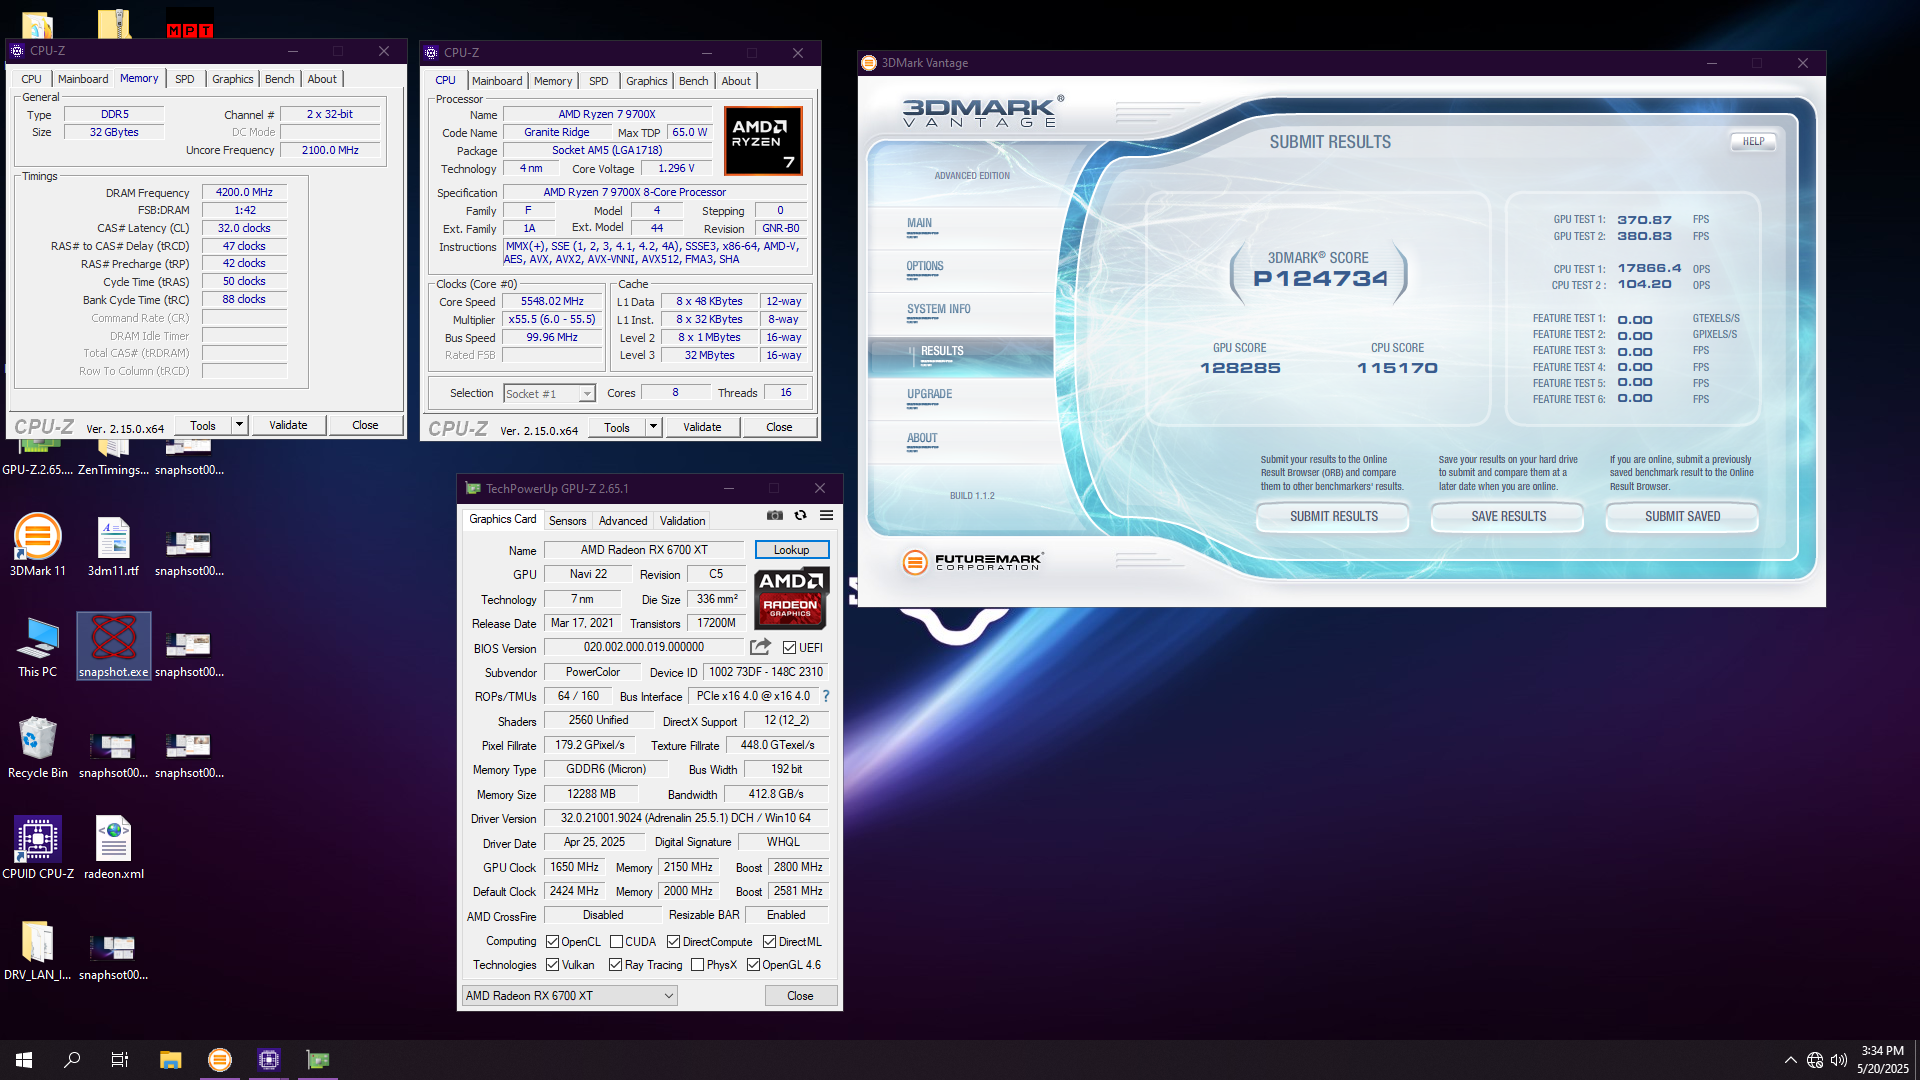1920x1080 pixels.
Task: Toggle the UEFI checkbox in GPU-Z
Action: click(x=790, y=648)
